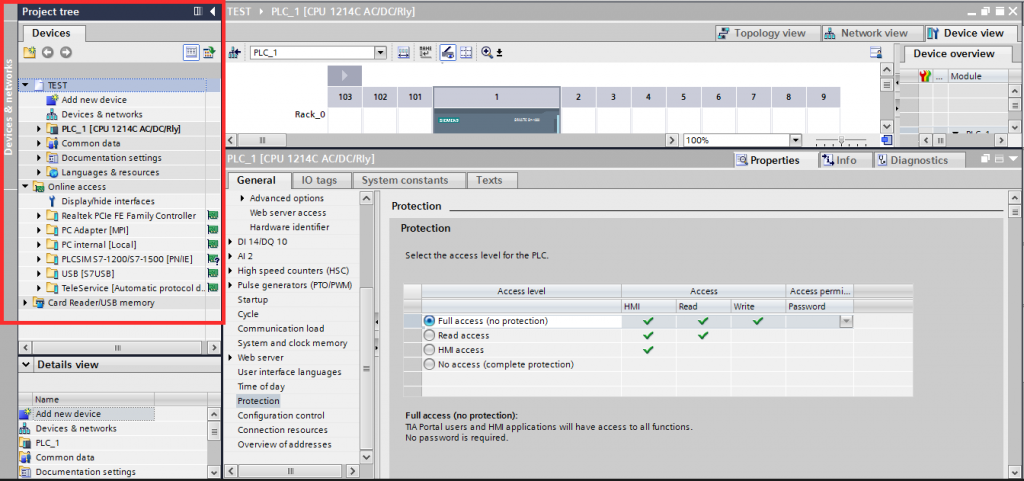Select Overview of addresses in properties navigation
Screen dimensions: 1024x481
click(x=285, y=444)
